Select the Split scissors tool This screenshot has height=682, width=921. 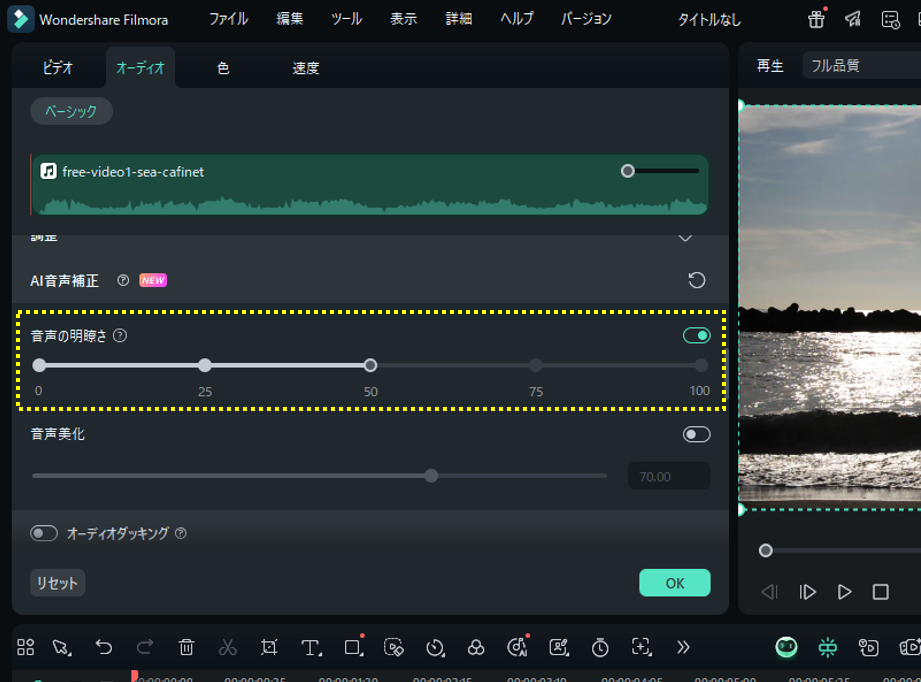(x=227, y=647)
